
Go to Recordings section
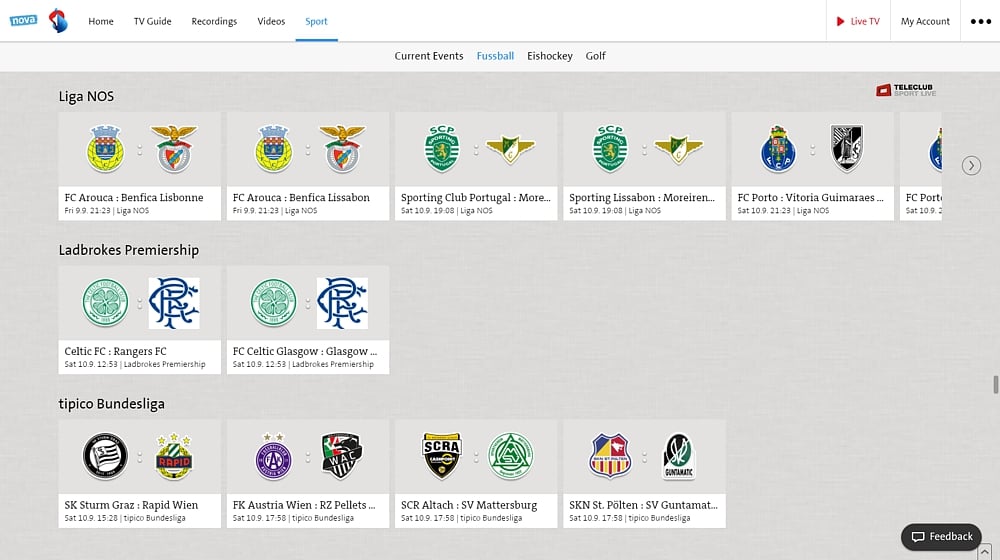pos(214,21)
